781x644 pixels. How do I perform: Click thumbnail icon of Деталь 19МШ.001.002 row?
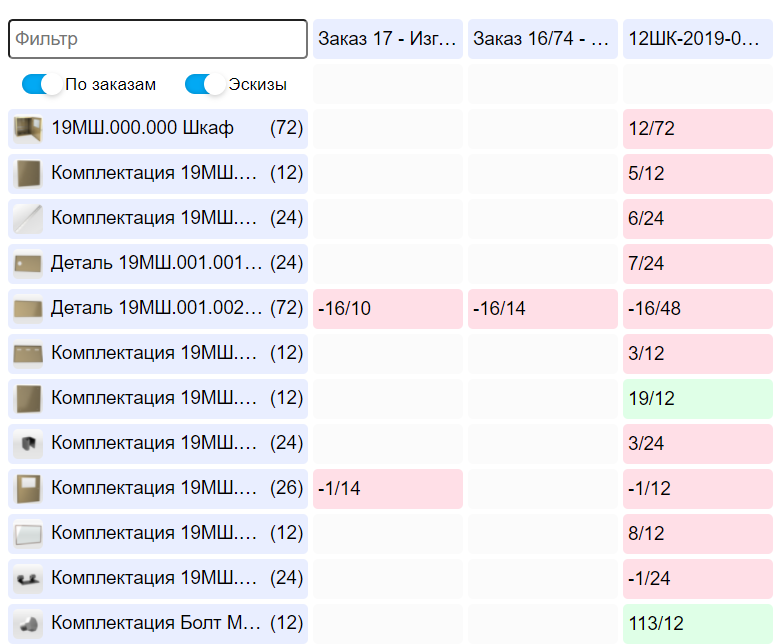pos(27,309)
